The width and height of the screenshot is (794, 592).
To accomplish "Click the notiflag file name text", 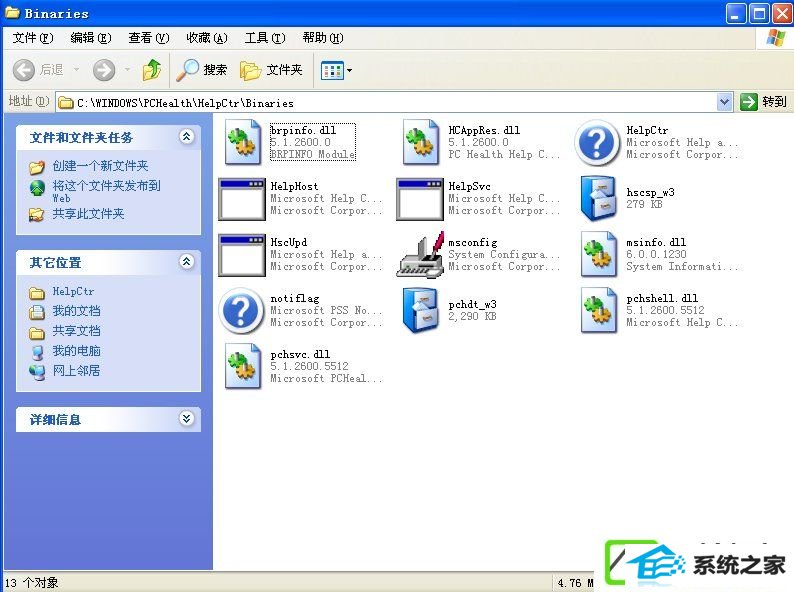I will (295, 298).
